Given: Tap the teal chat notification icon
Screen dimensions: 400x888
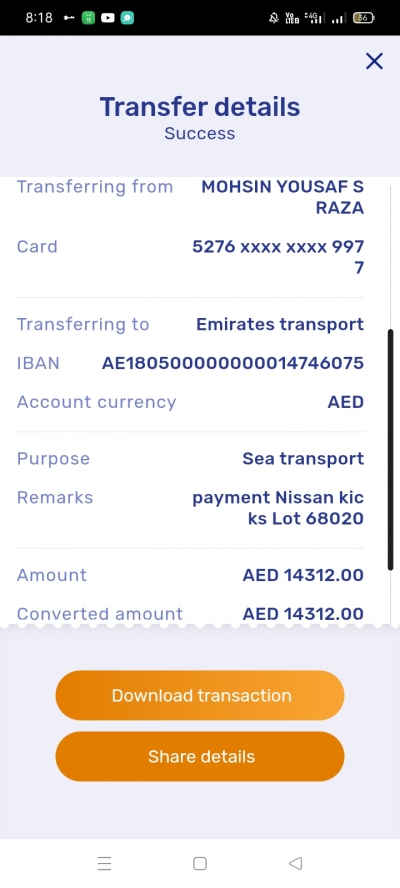Looking at the screenshot, I should point(128,18).
